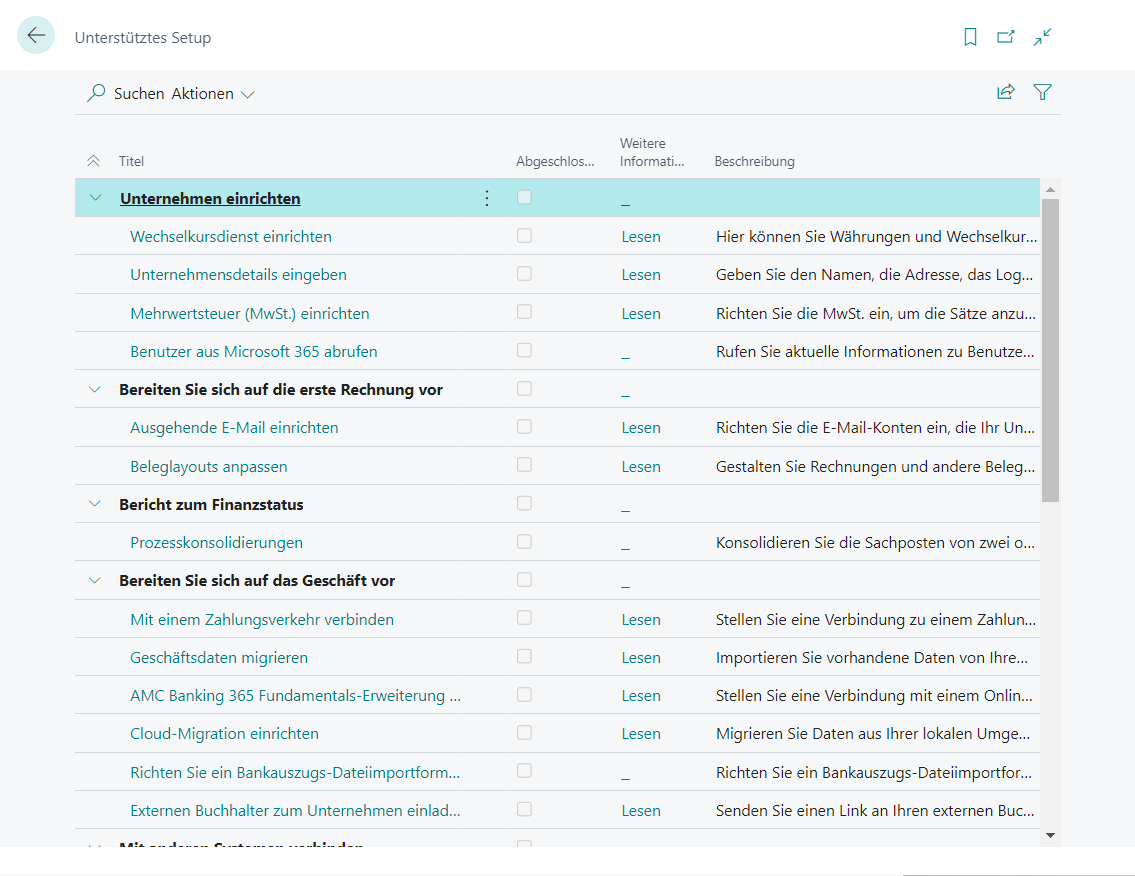Click Lesen for Cloud-Migration einrichten
The height and width of the screenshot is (876, 1135).
click(641, 734)
